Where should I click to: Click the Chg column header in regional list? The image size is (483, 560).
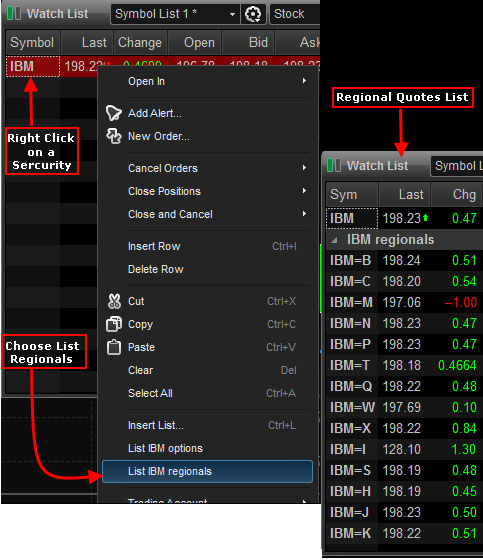(x=457, y=195)
